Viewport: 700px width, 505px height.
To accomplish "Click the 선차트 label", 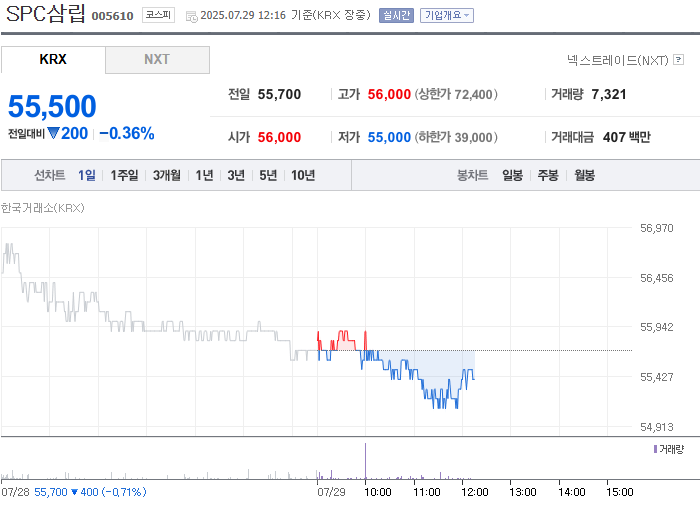I will tap(50, 175).
